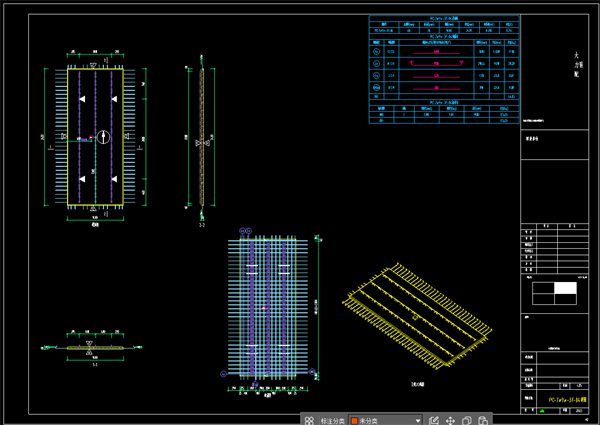
Task: Click the copy icon in the bottom toolbar
Action: (466, 421)
